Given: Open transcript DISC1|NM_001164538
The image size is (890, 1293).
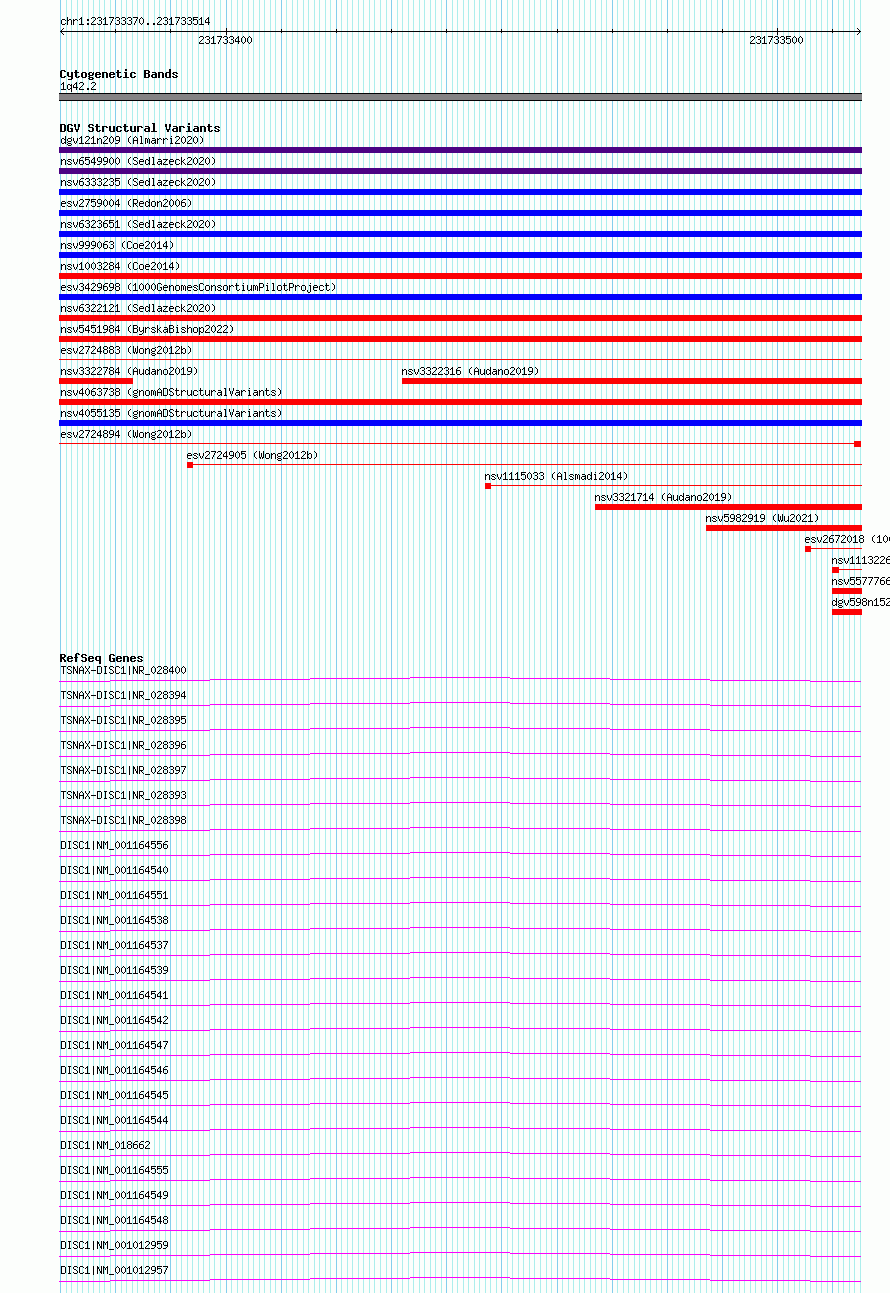Looking at the screenshot, I should pyautogui.click(x=114, y=920).
